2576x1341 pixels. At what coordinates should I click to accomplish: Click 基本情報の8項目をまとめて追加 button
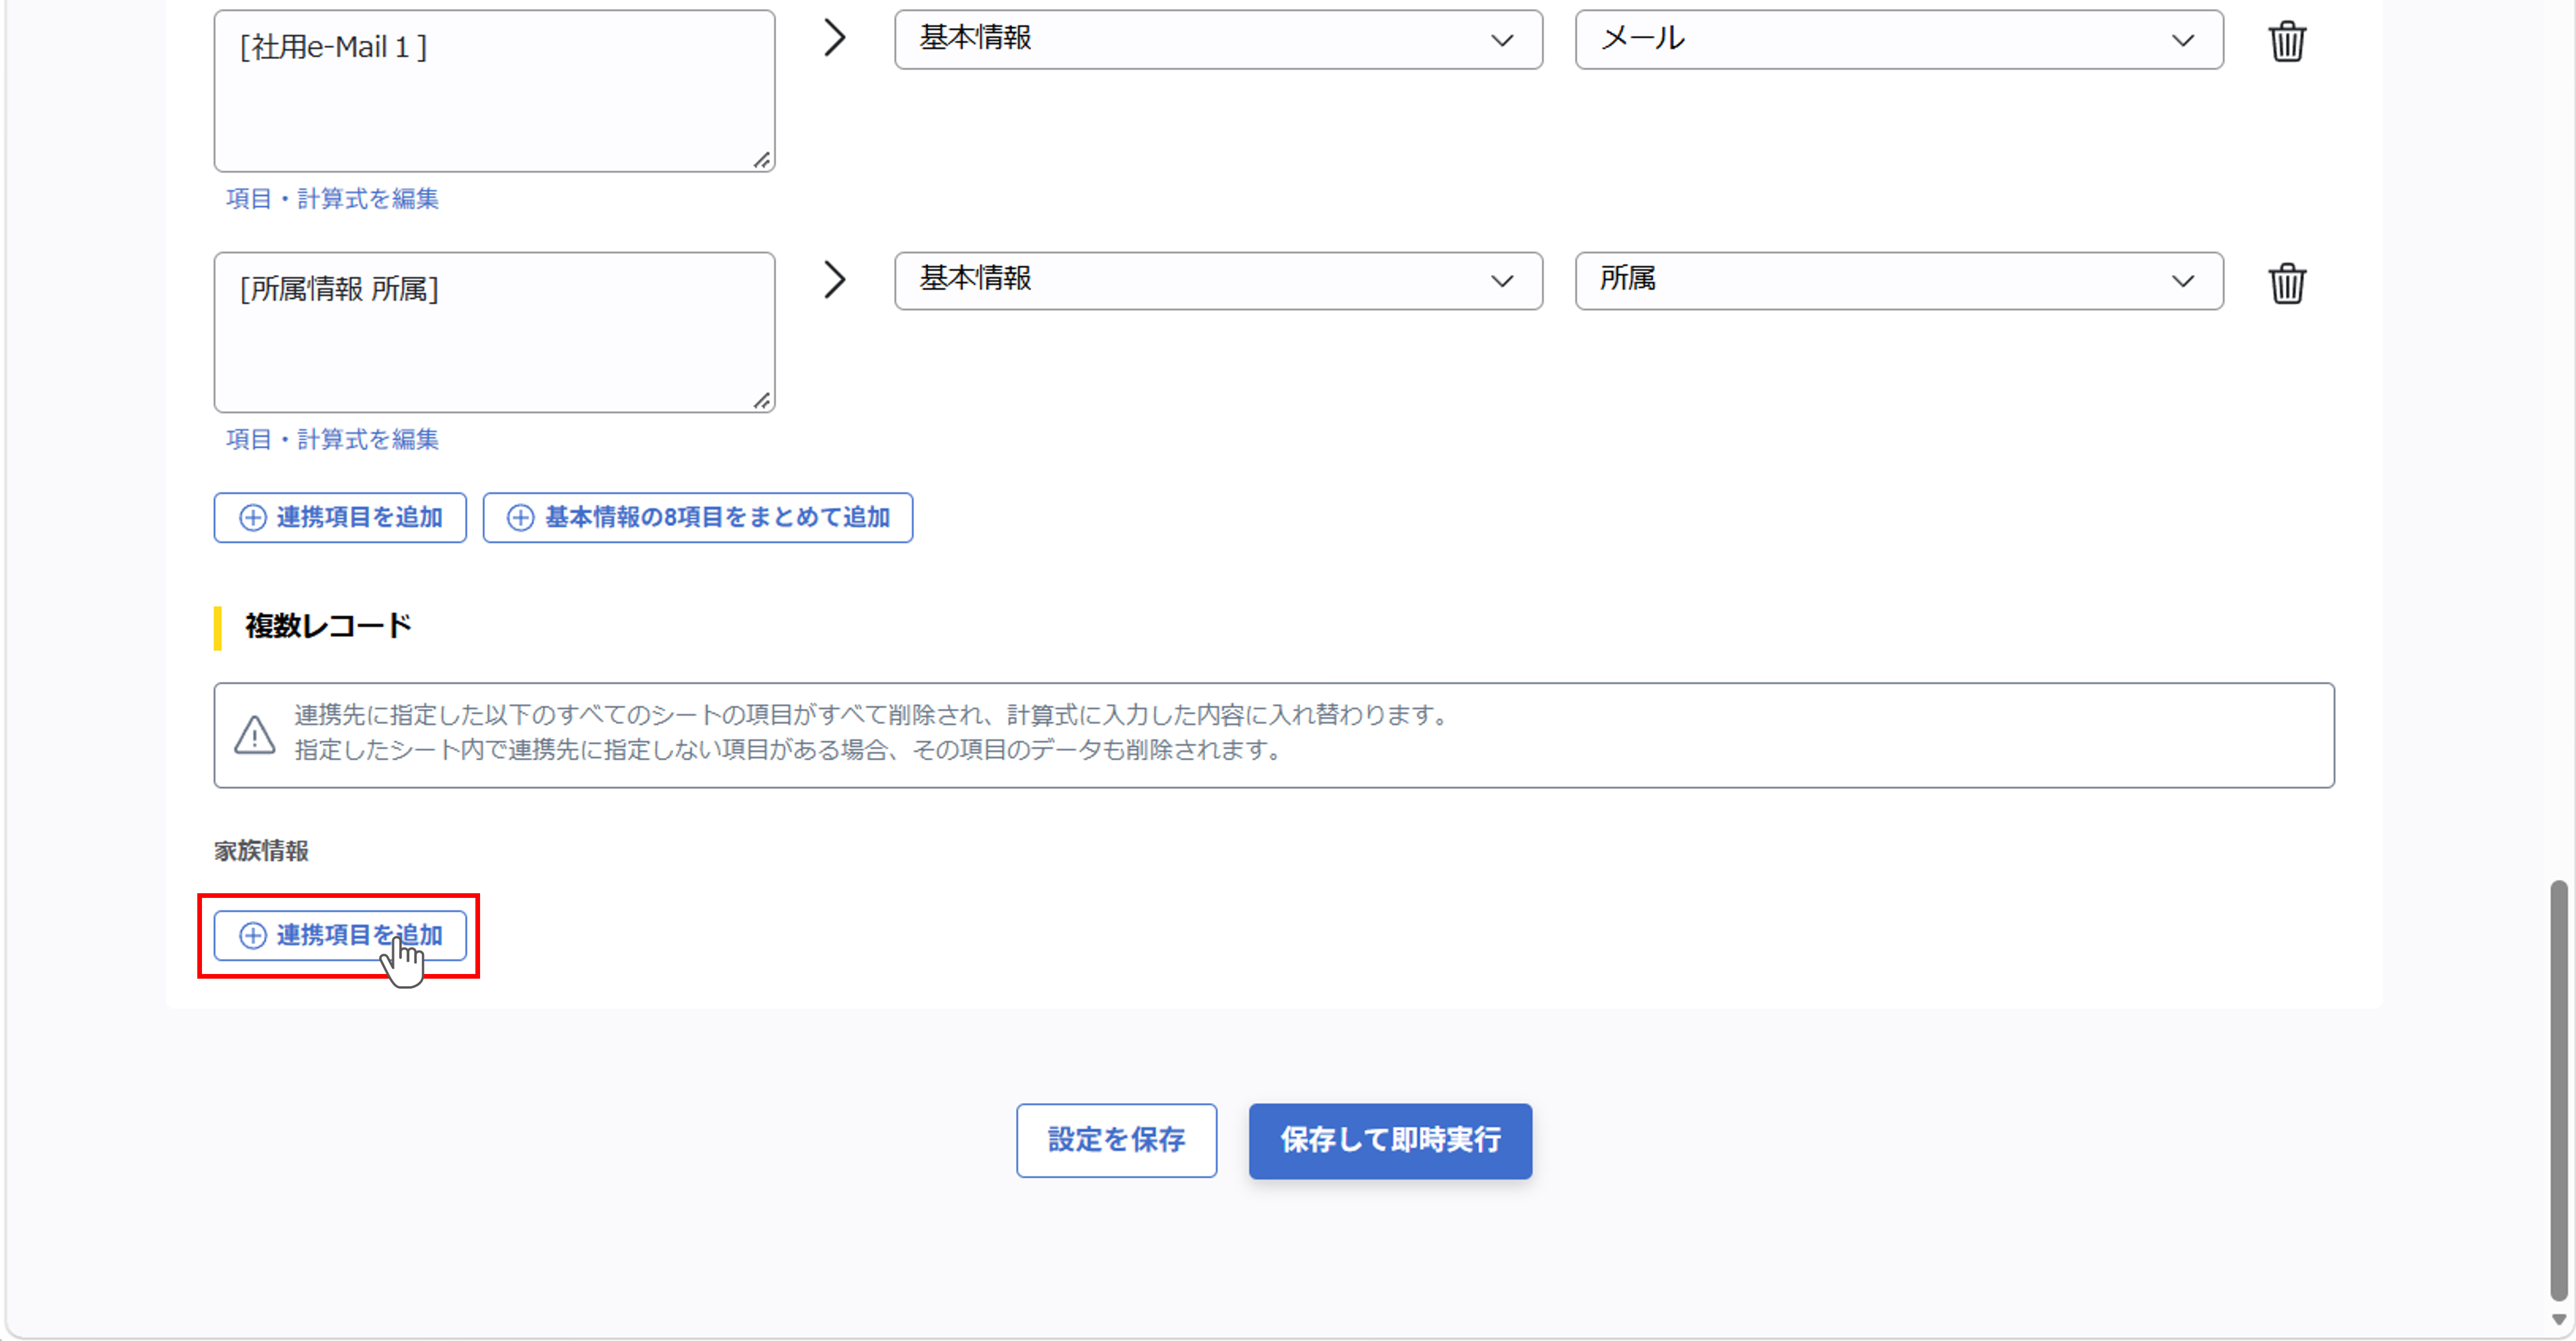click(697, 517)
